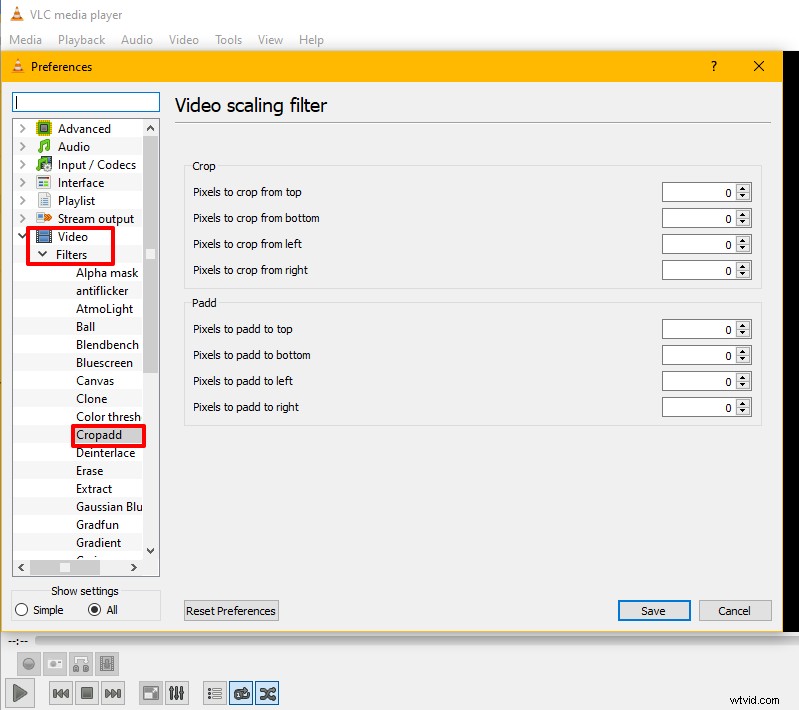Viewport: 799px width, 710px height.
Task: Select the Deinterlace filter item
Action: point(105,453)
